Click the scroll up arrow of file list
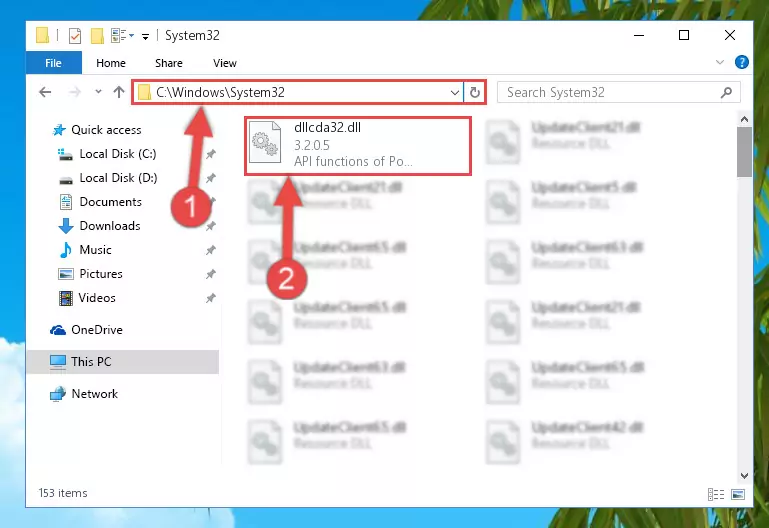The height and width of the screenshot is (528, 769). click(x=744, y=119)
